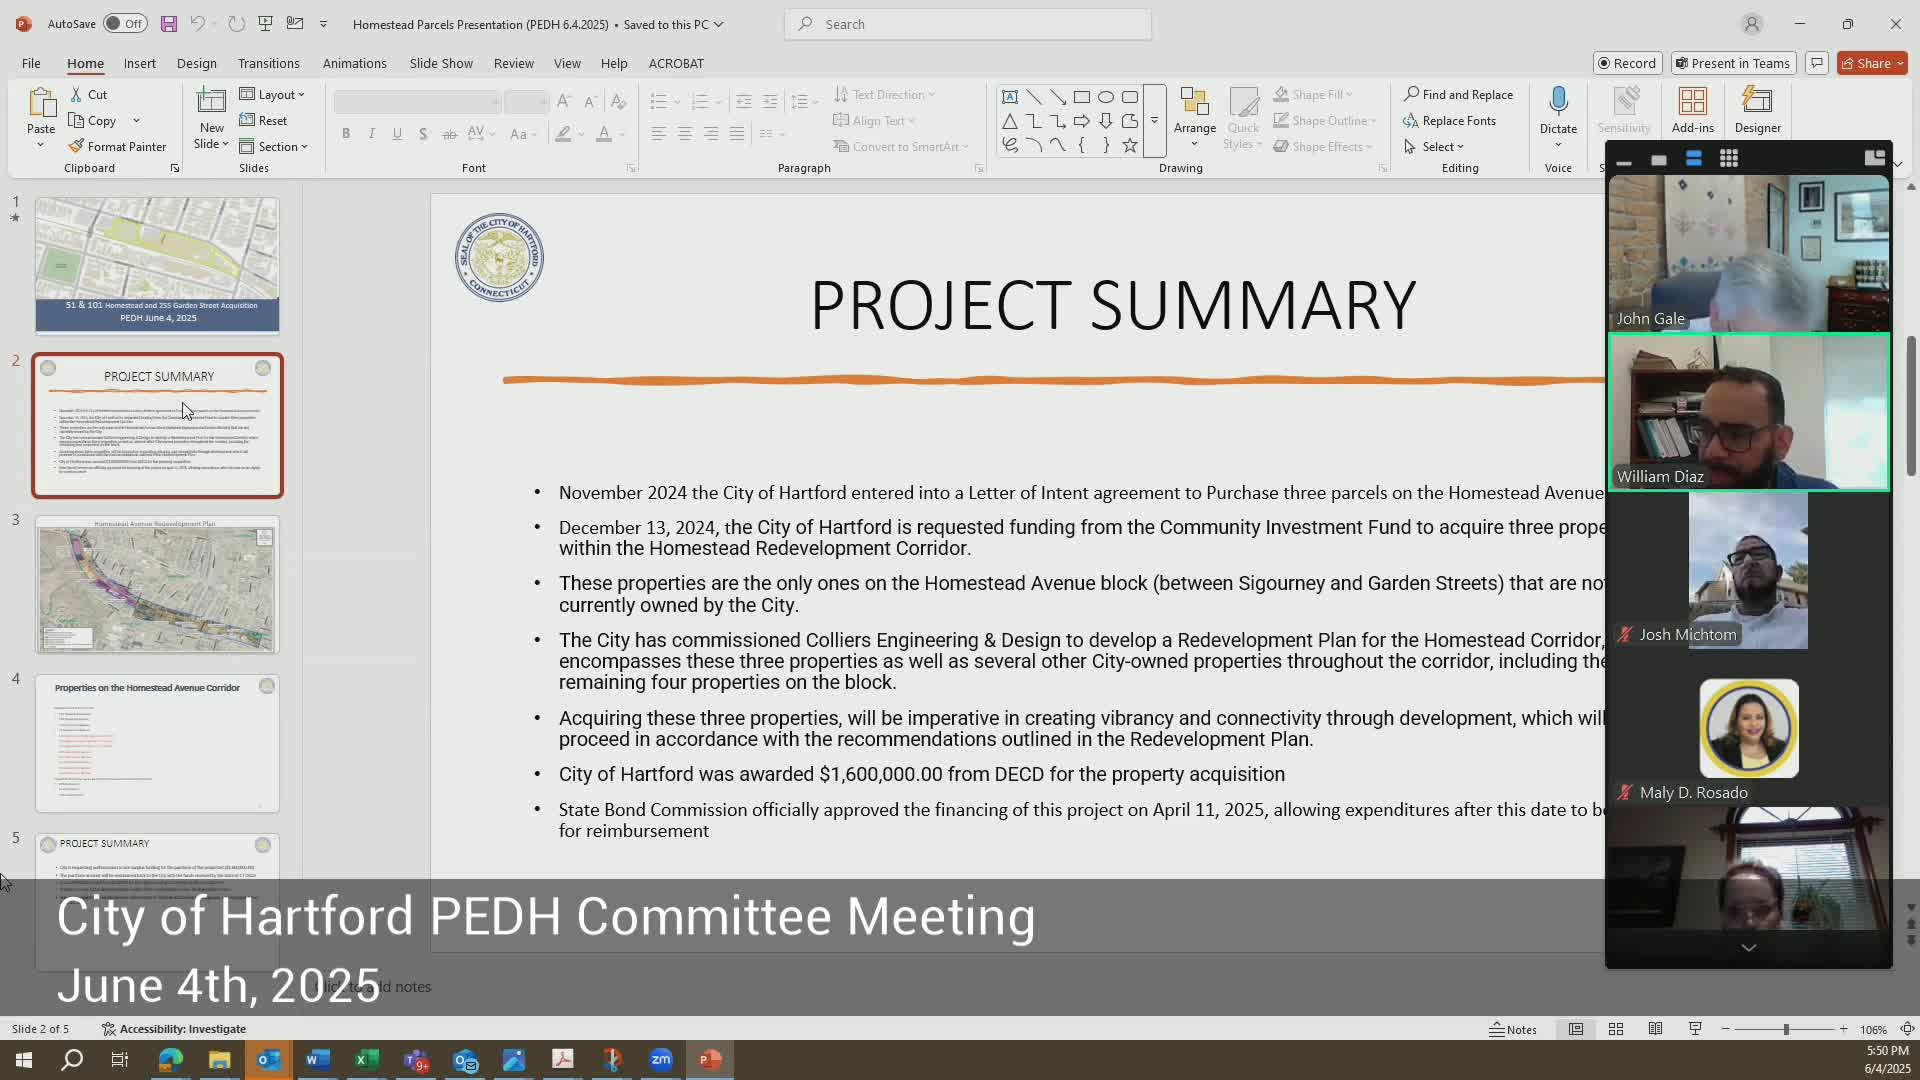Open font name combo box
This screenshot has height=1080, width=1920.
[417, 101]
